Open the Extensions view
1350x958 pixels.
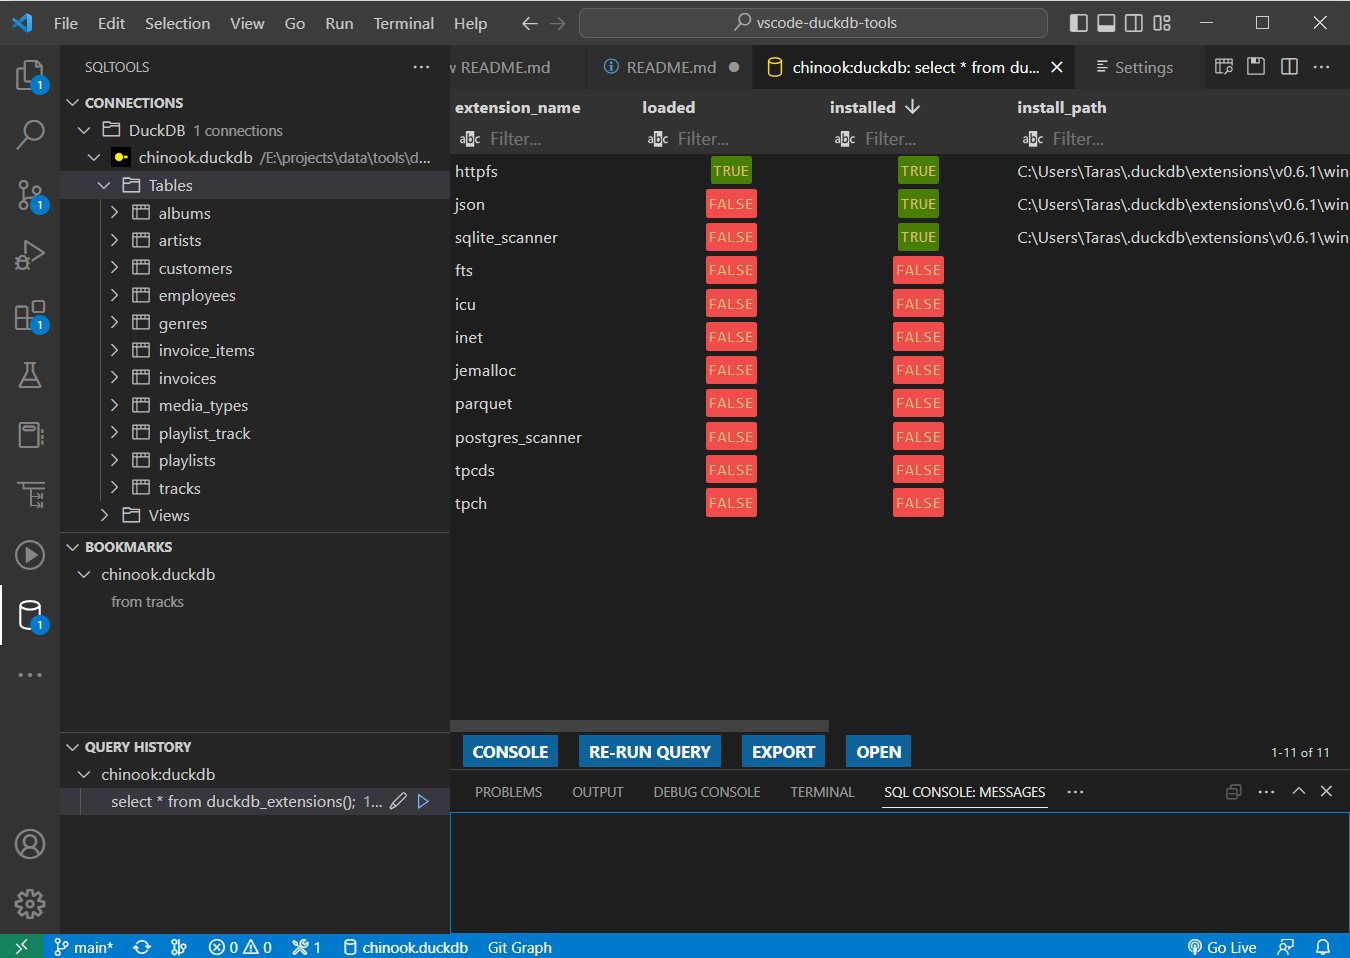pos(30,316)
